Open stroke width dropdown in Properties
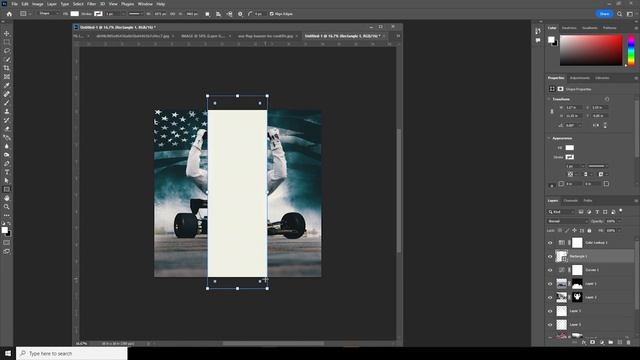The width and height of the screenshot is (640, 360). coord(582,166)
